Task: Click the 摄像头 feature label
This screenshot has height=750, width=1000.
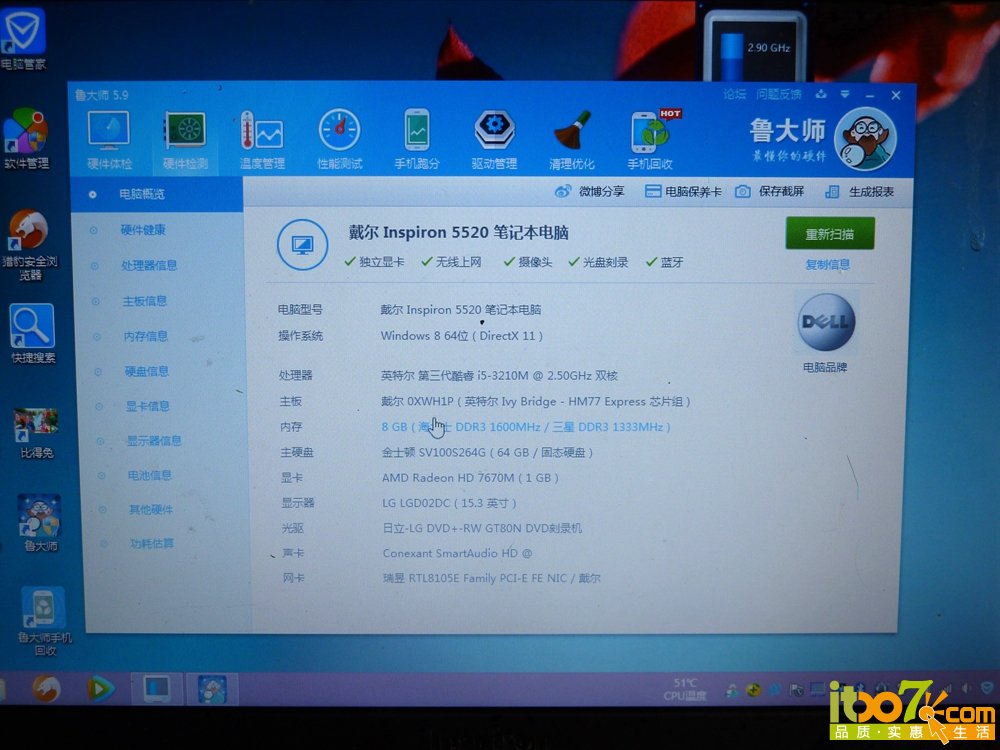Action: 528,262
